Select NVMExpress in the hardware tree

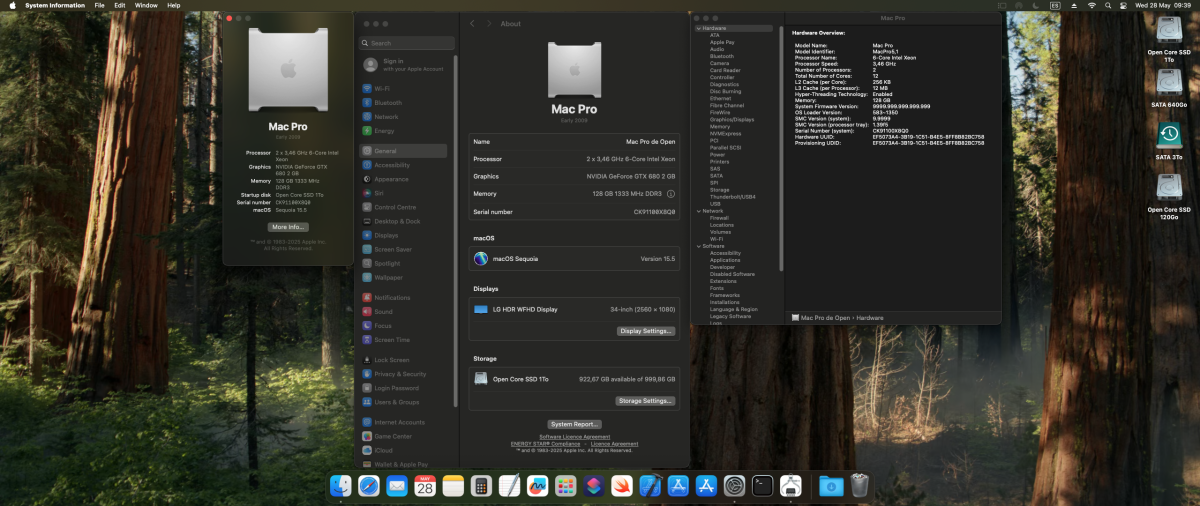(x=725, y=134)
